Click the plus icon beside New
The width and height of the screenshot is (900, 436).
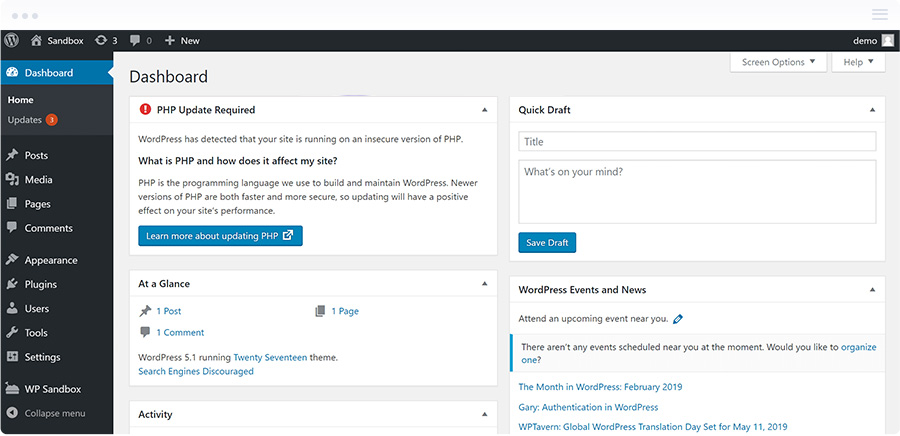169,40
